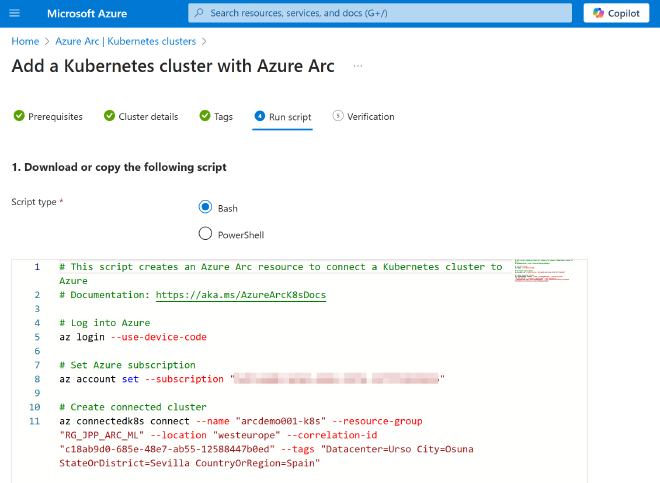Open the ellipsis more options menu
Screen dimensions: 660x483
coord(358,66)
